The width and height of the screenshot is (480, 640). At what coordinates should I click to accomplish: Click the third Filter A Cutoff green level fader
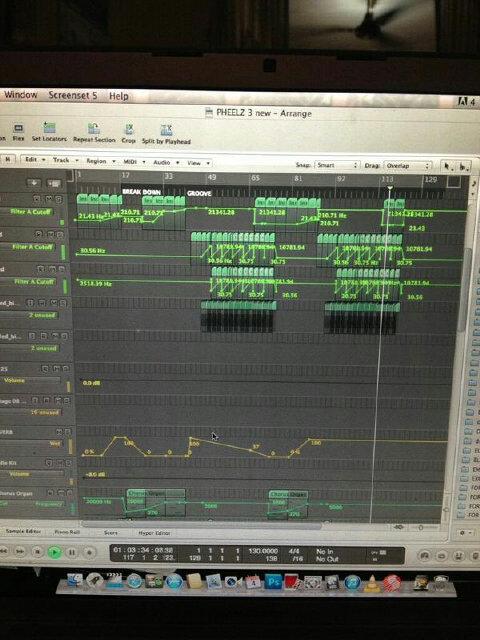65,287
